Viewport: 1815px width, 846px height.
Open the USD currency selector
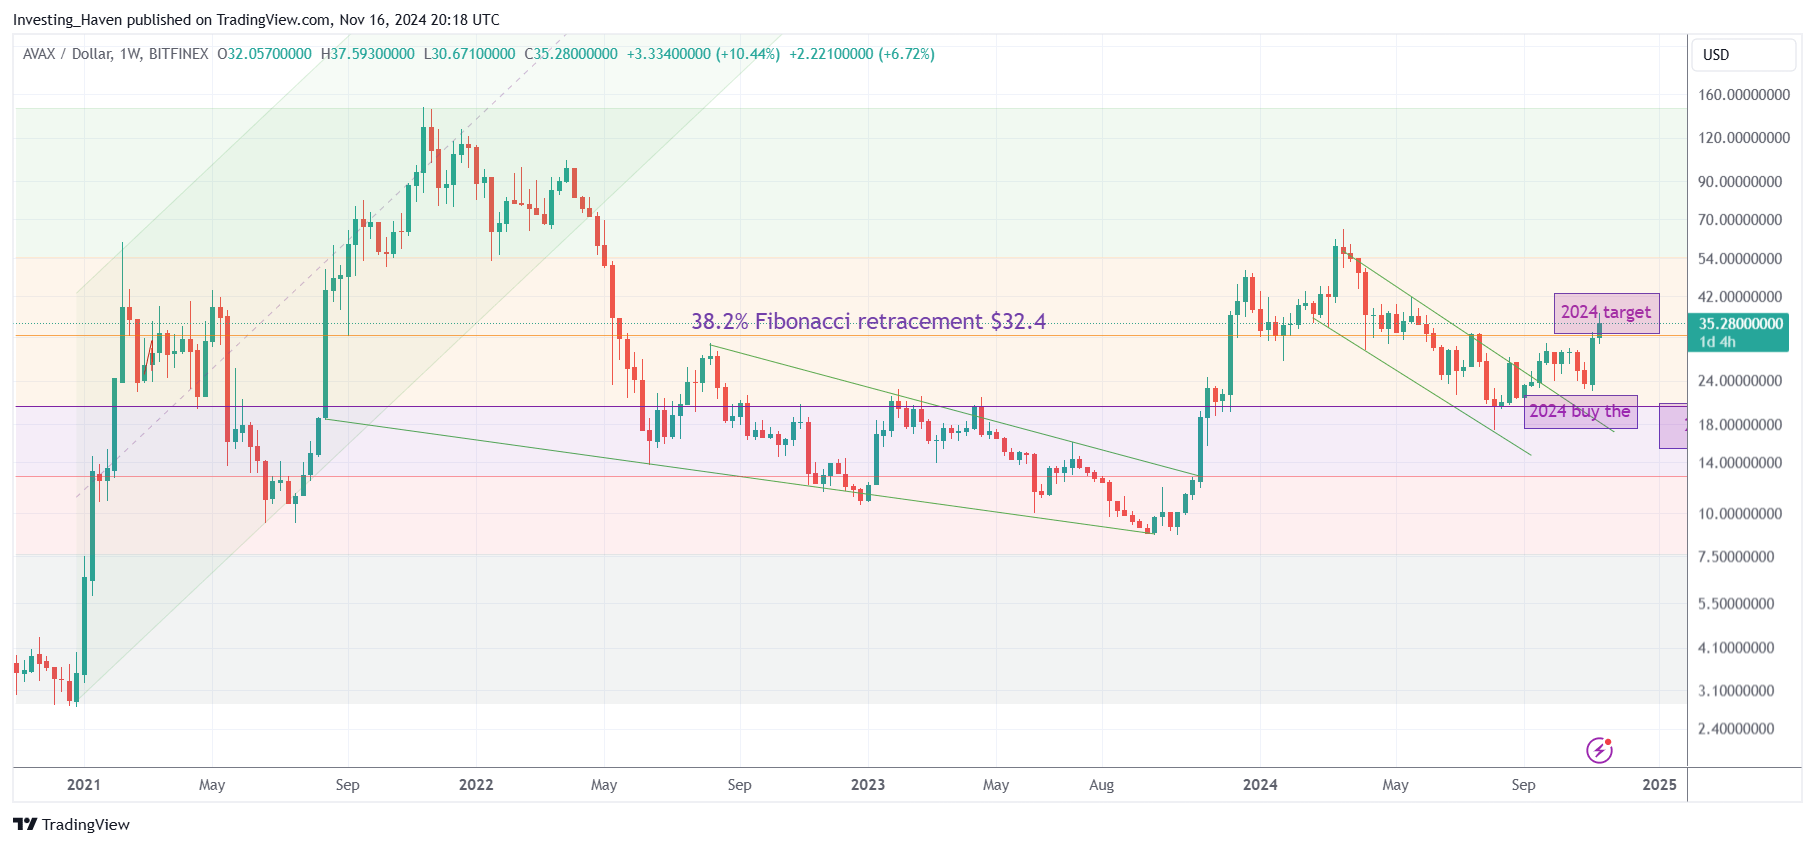pyautogui.click(x=1743, y=55)
